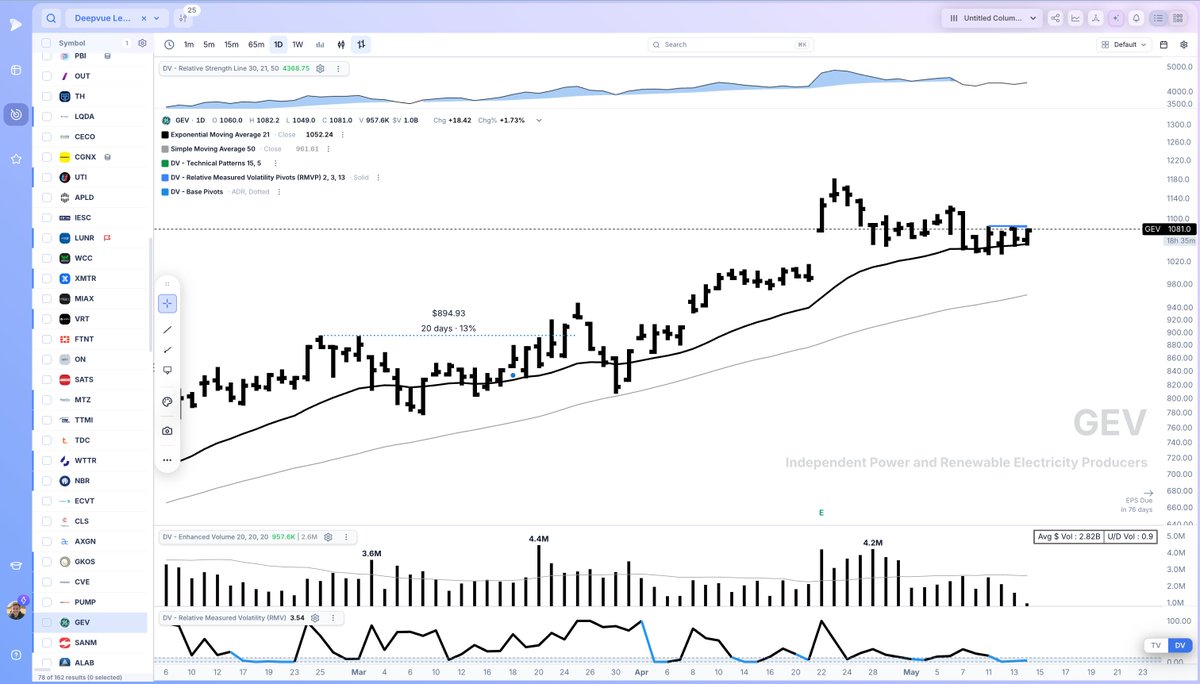Image resolution: width=1200 pixels, height=684 pixels.
Task: Open the help question mark icon
Action: [x=16, y=653]
